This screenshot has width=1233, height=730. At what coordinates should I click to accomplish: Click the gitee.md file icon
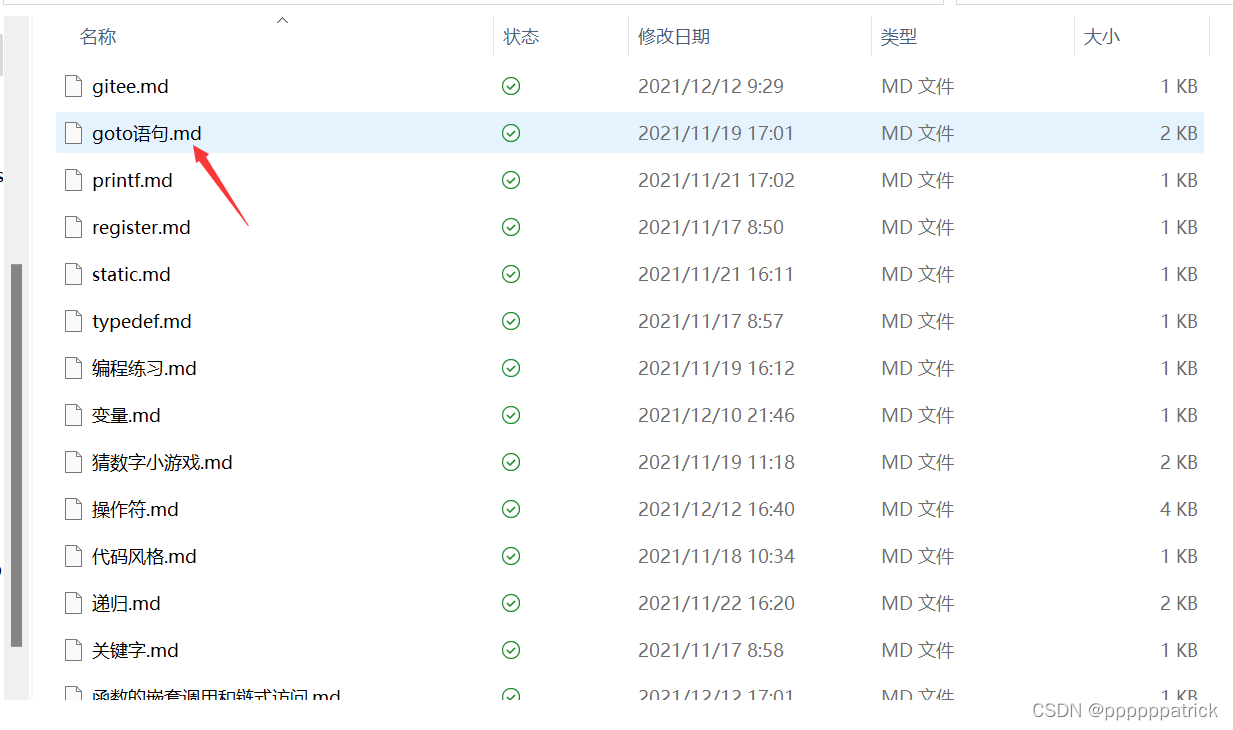pyautogui.click(x=72, y=86)
